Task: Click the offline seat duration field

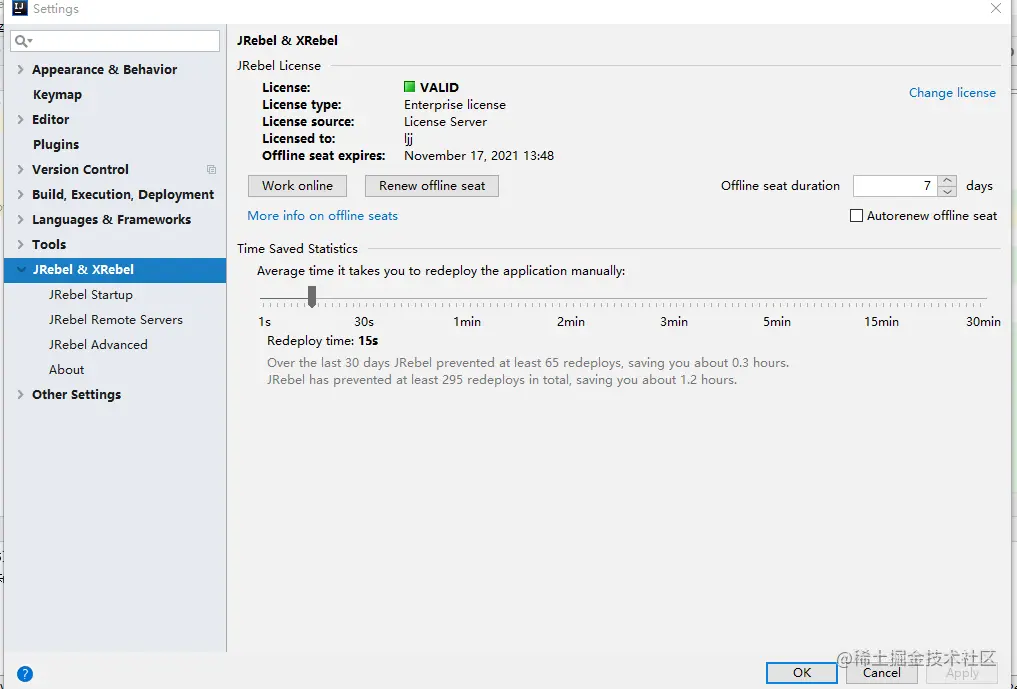Action: [x=896, y=186]
